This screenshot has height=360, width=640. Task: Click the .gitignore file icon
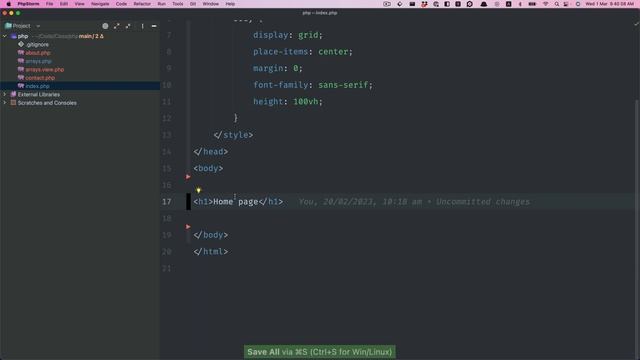[21, 44]
